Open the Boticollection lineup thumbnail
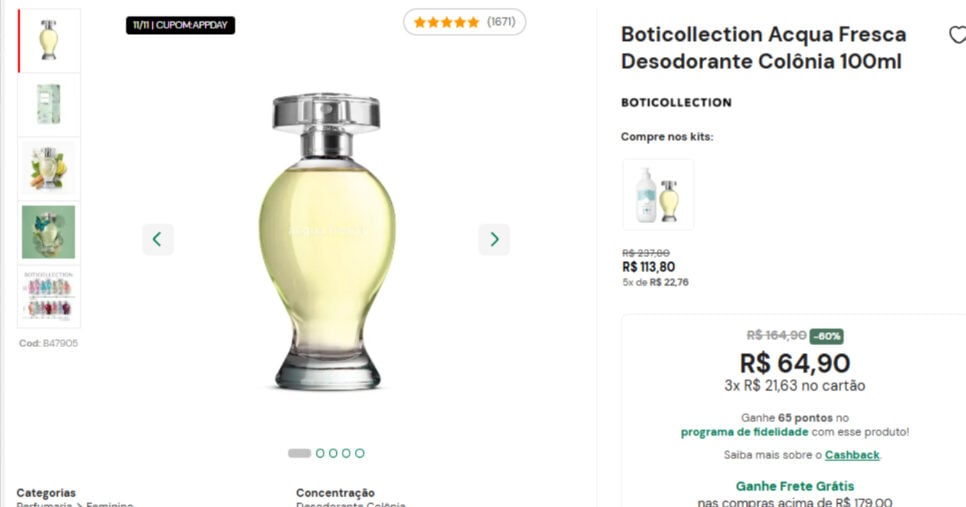The image size is (966, 507). (49, 296)
